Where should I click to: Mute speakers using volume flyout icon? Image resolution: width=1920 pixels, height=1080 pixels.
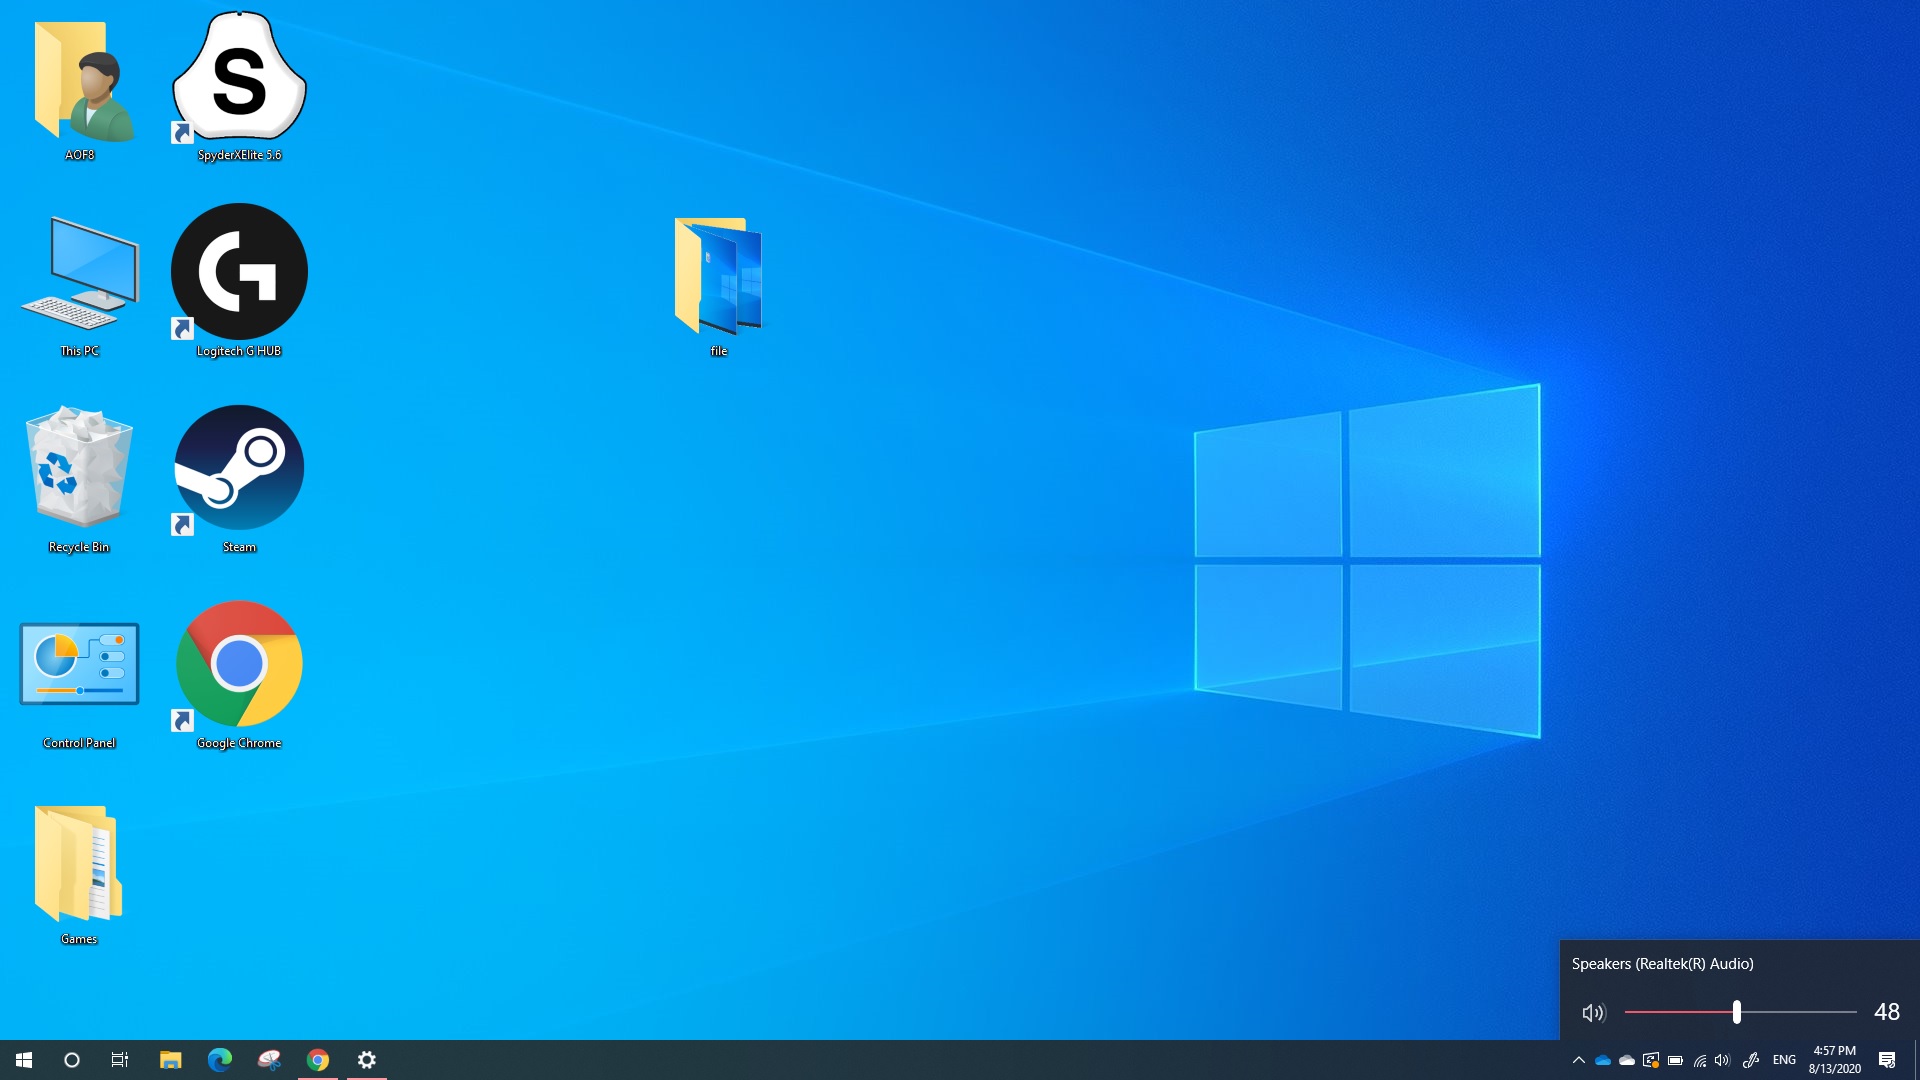pyautogui.click(x=1593, y=1013)
